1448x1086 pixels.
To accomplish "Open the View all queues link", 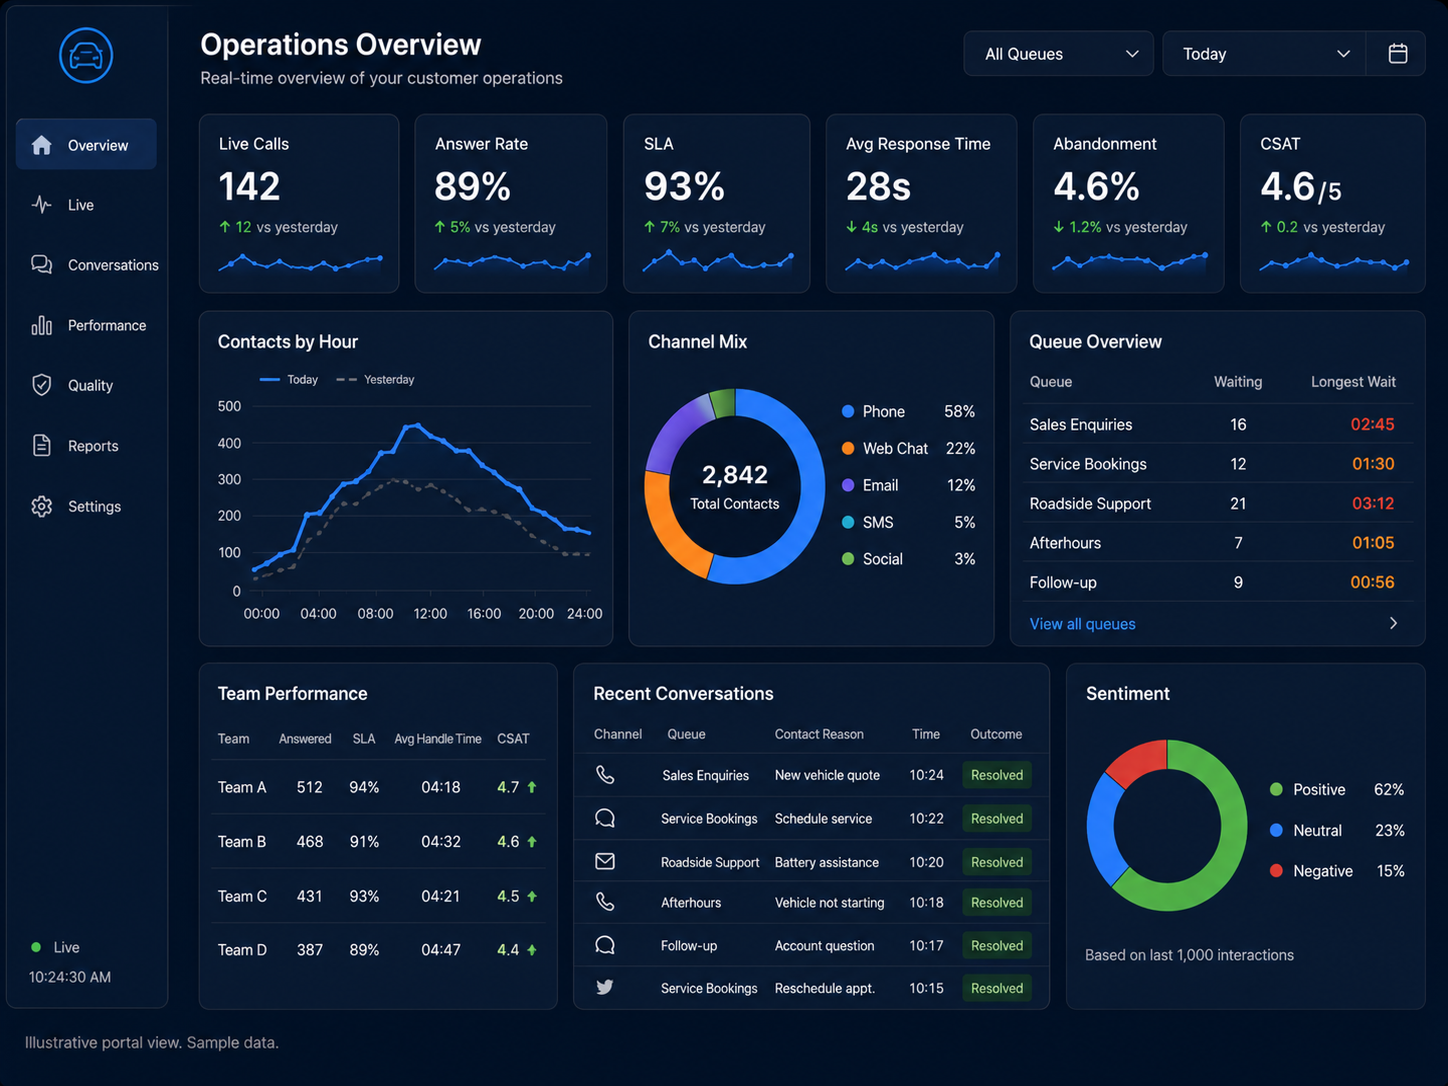I will tap(1082, 624).
